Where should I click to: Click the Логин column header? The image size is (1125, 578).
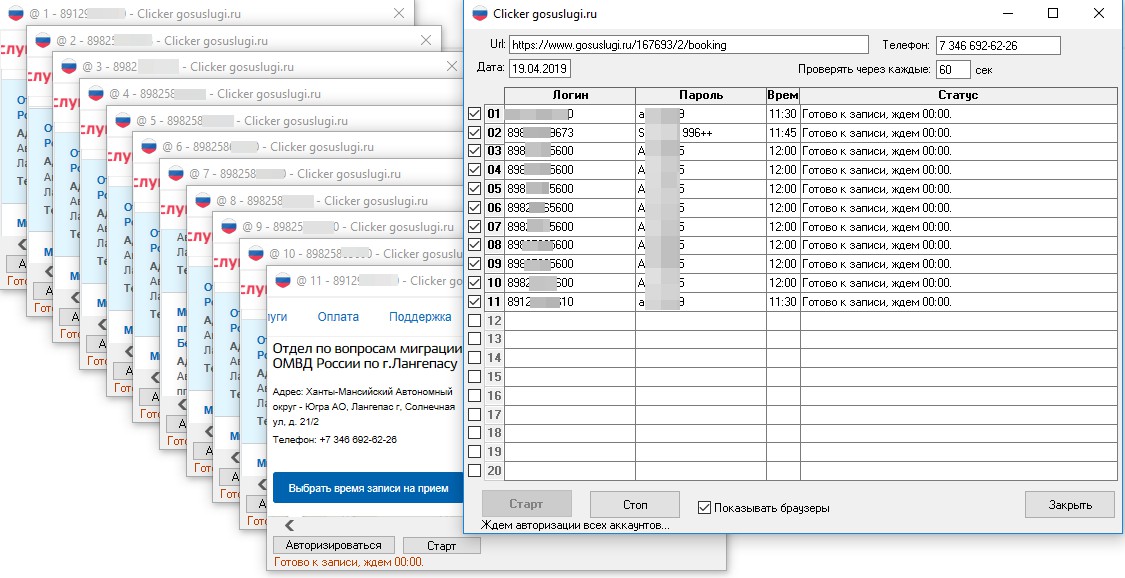pos(570,95)
